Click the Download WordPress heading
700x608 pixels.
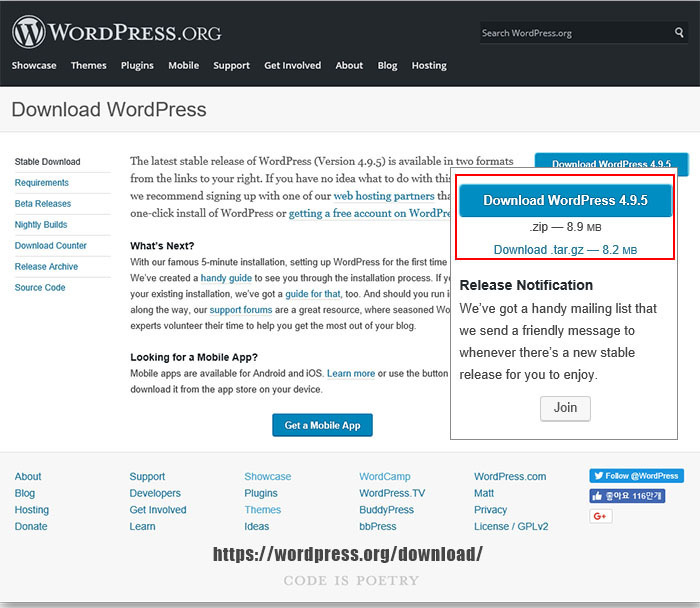click(x=109, y=110)
